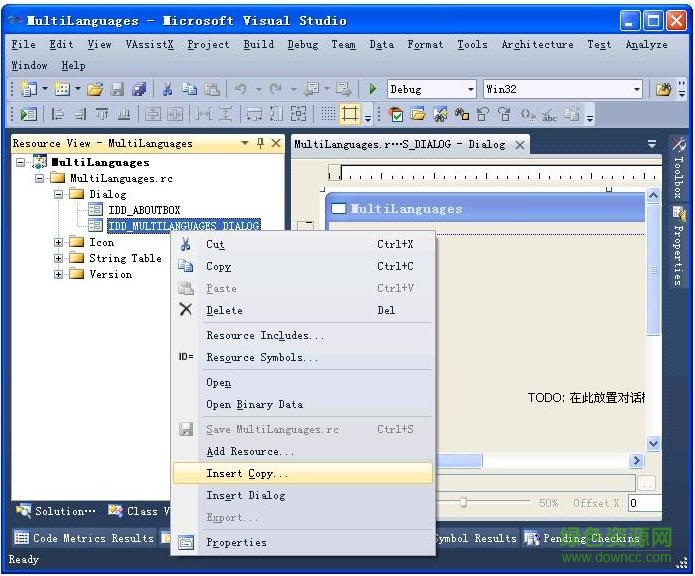The height and width of the screenshot is (576, 695).
Task: Open the Architecture menu
Action: [x=537, y=44]
